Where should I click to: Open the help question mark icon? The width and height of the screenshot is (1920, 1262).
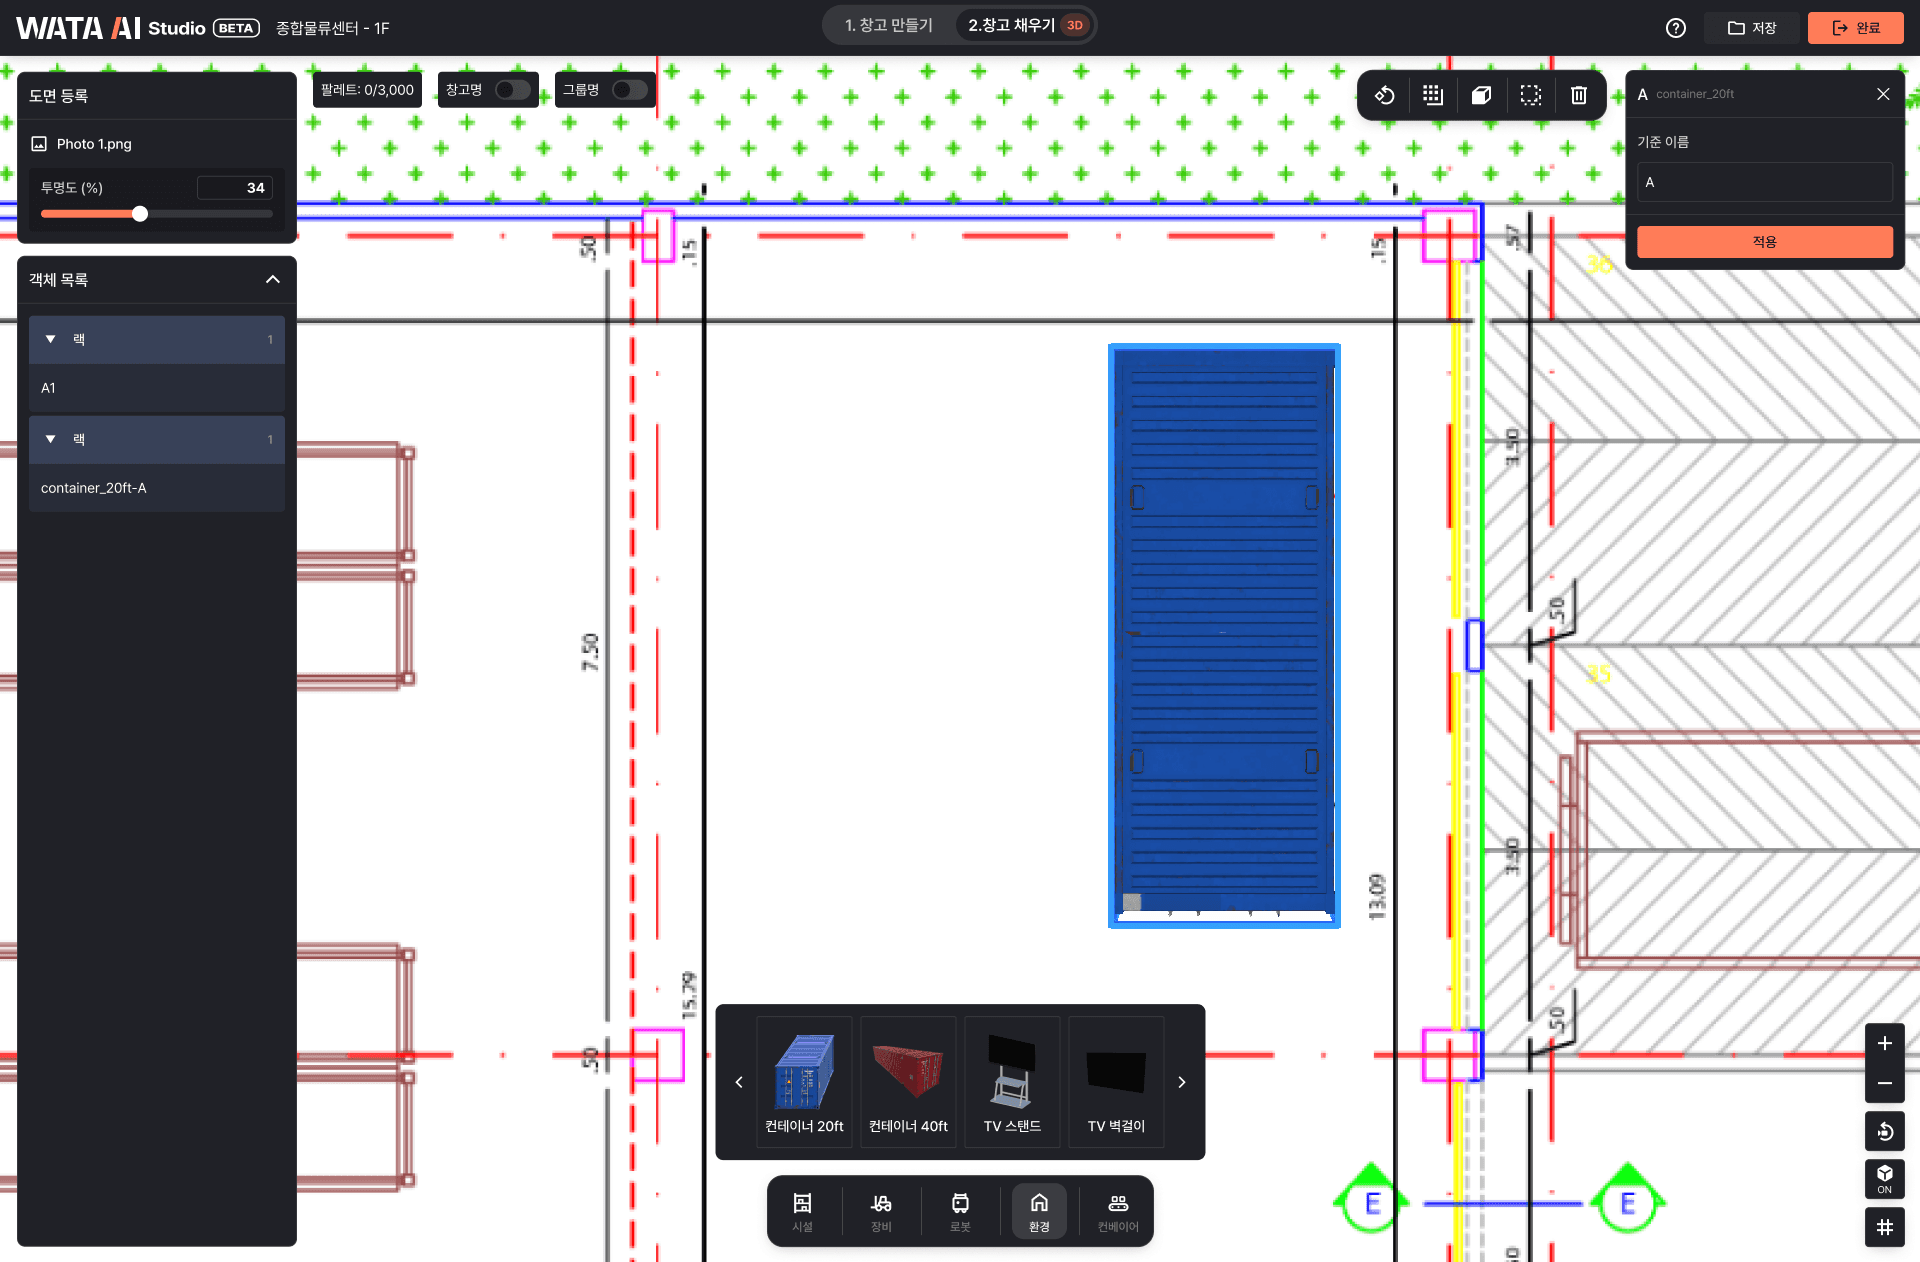[x=1676, y=28]
